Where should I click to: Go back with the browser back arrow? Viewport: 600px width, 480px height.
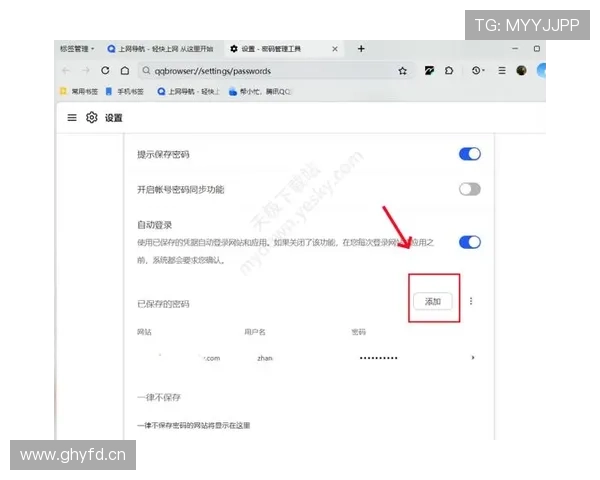coord(66,70)
